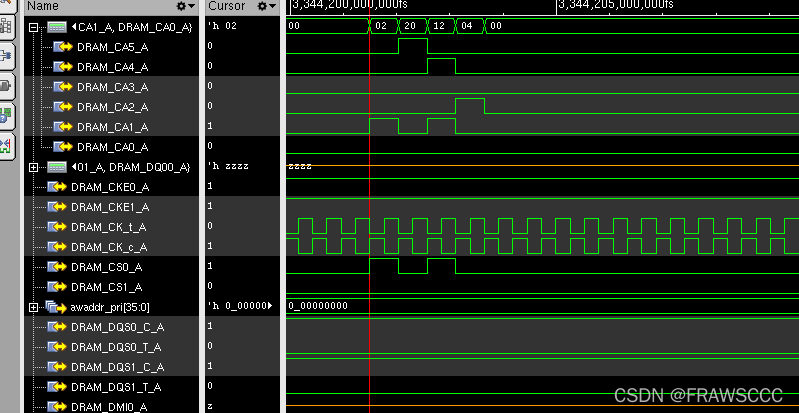Click the DRAM_DQS0_C_A signal icon
Viewport: 799px width, 413px height.
click(x=59, y=327)
